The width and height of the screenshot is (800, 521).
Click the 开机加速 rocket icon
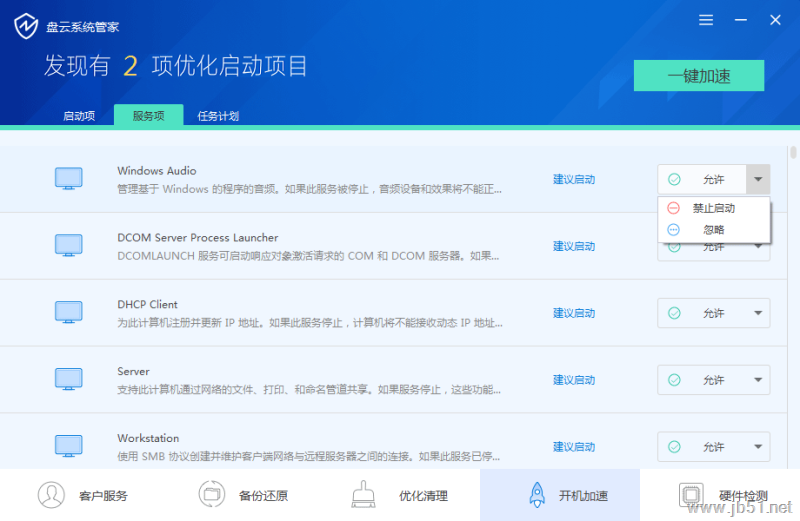pyautogui.click(x=537, y=494)
